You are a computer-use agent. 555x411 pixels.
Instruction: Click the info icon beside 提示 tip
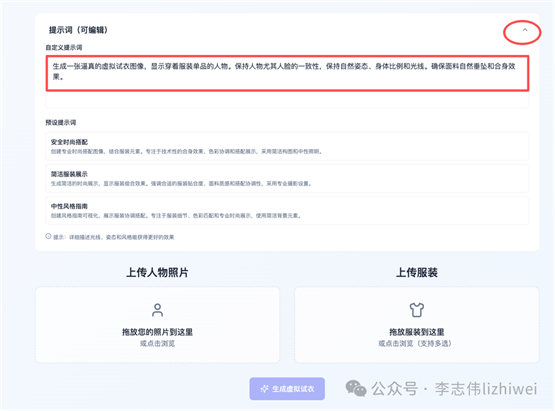click(x=48, y=236)
